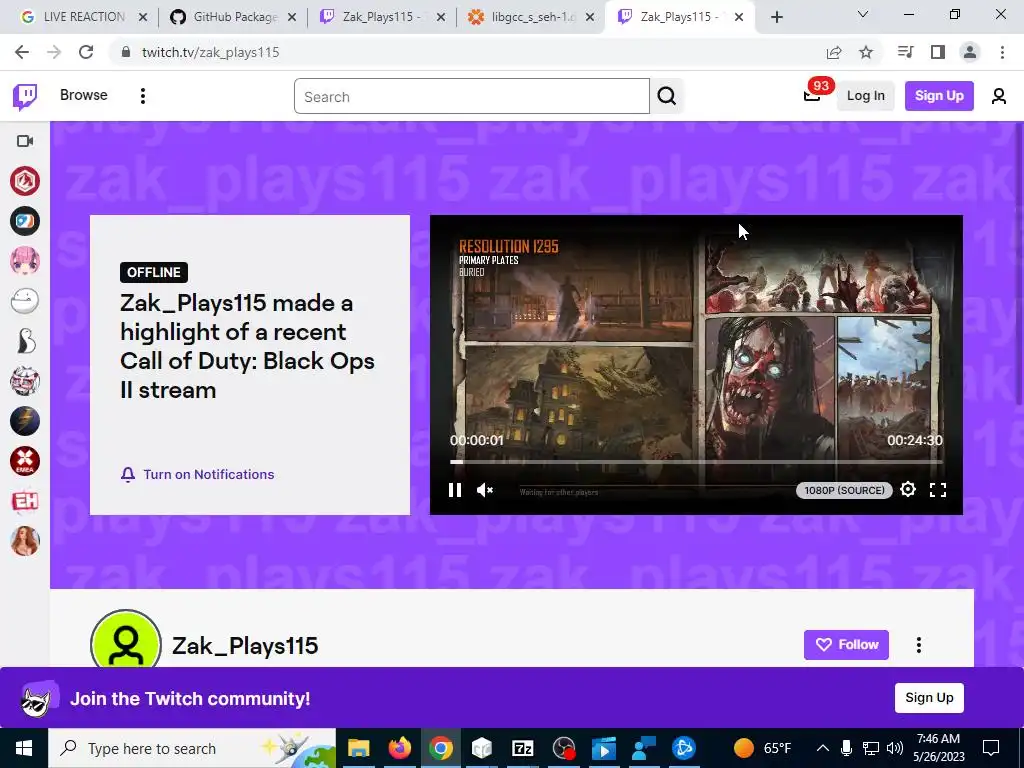Open the three-dot menu next to Browse
This screenshot has width=1024, height=768.
point(142,96)
